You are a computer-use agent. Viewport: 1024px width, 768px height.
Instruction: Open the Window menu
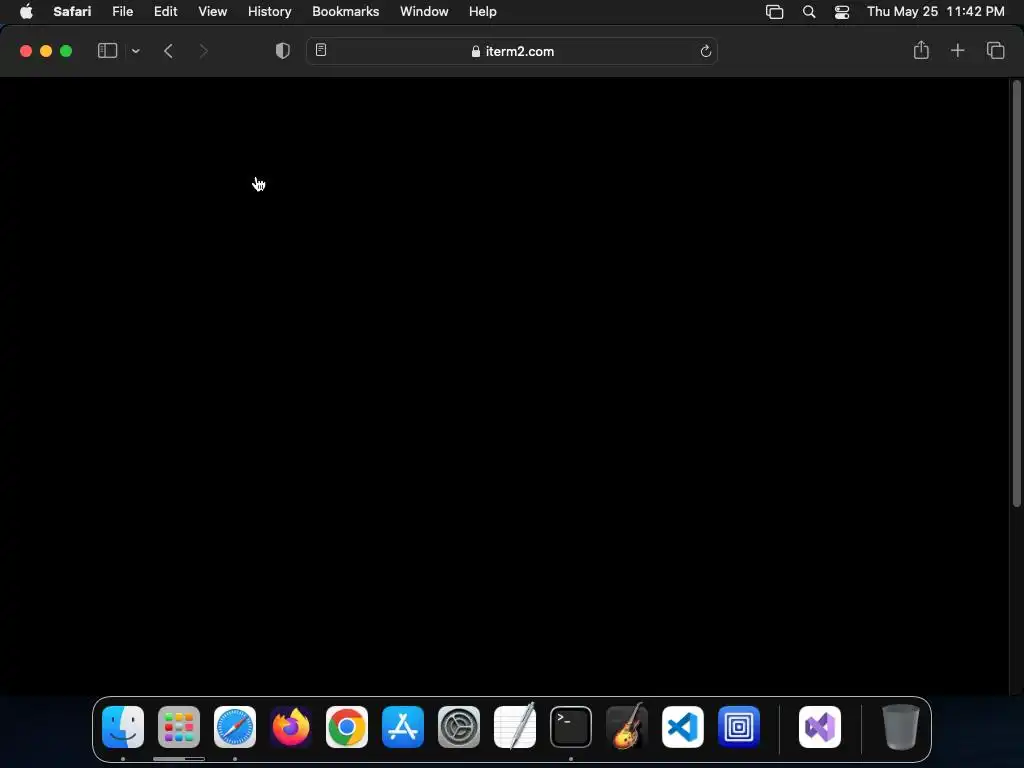(x=424, y=12)
